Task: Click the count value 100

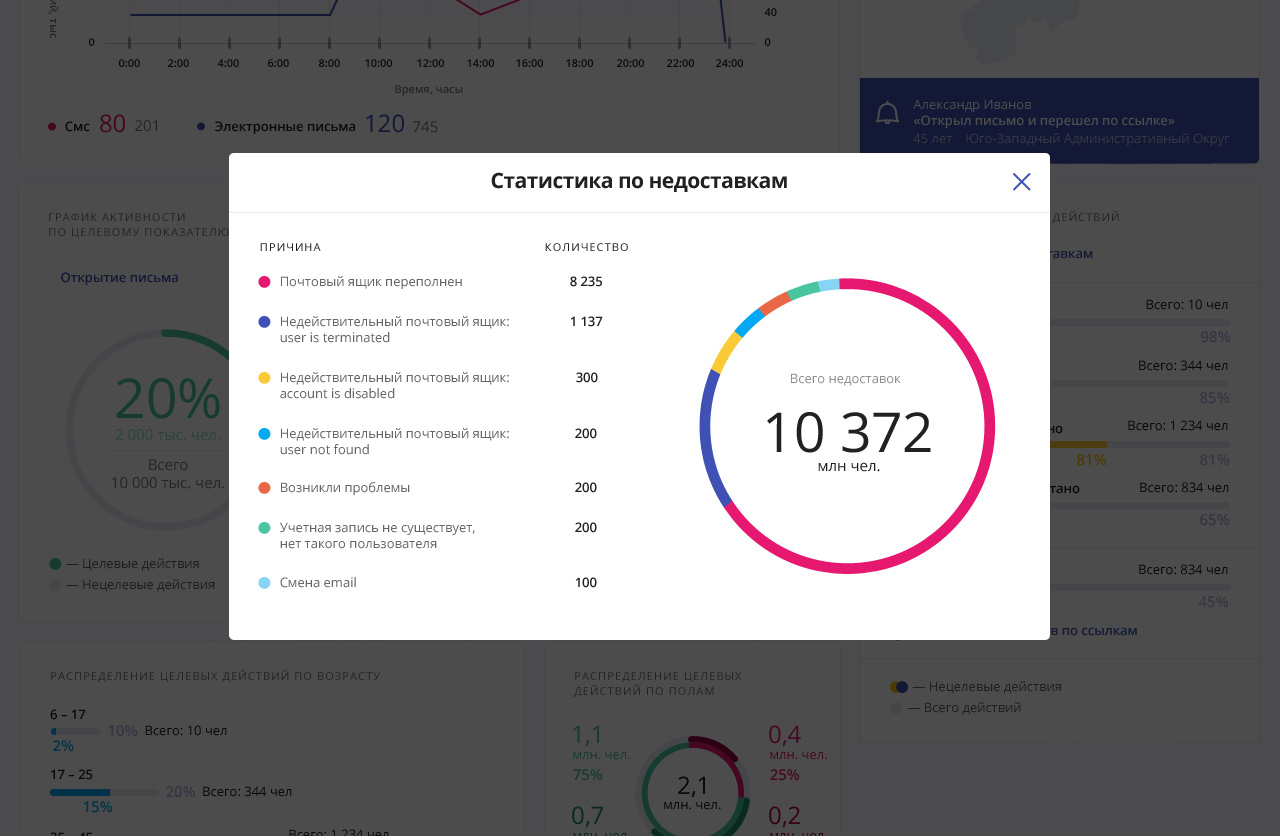Action: 586,583
